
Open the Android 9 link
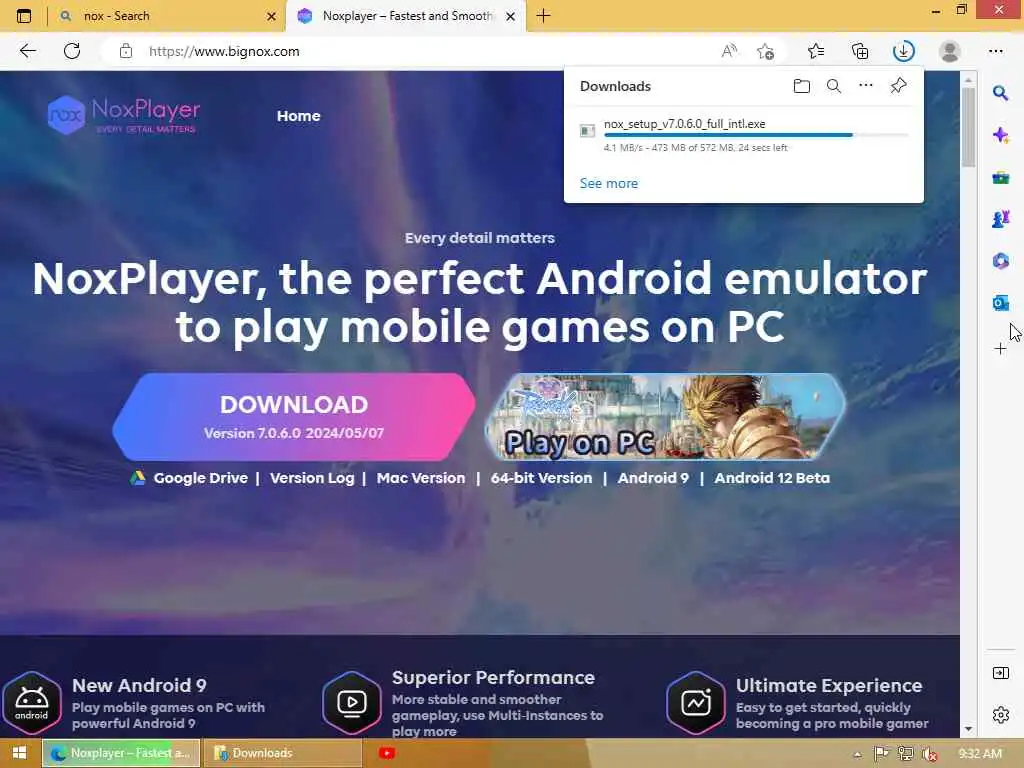[x=653, y=478]
